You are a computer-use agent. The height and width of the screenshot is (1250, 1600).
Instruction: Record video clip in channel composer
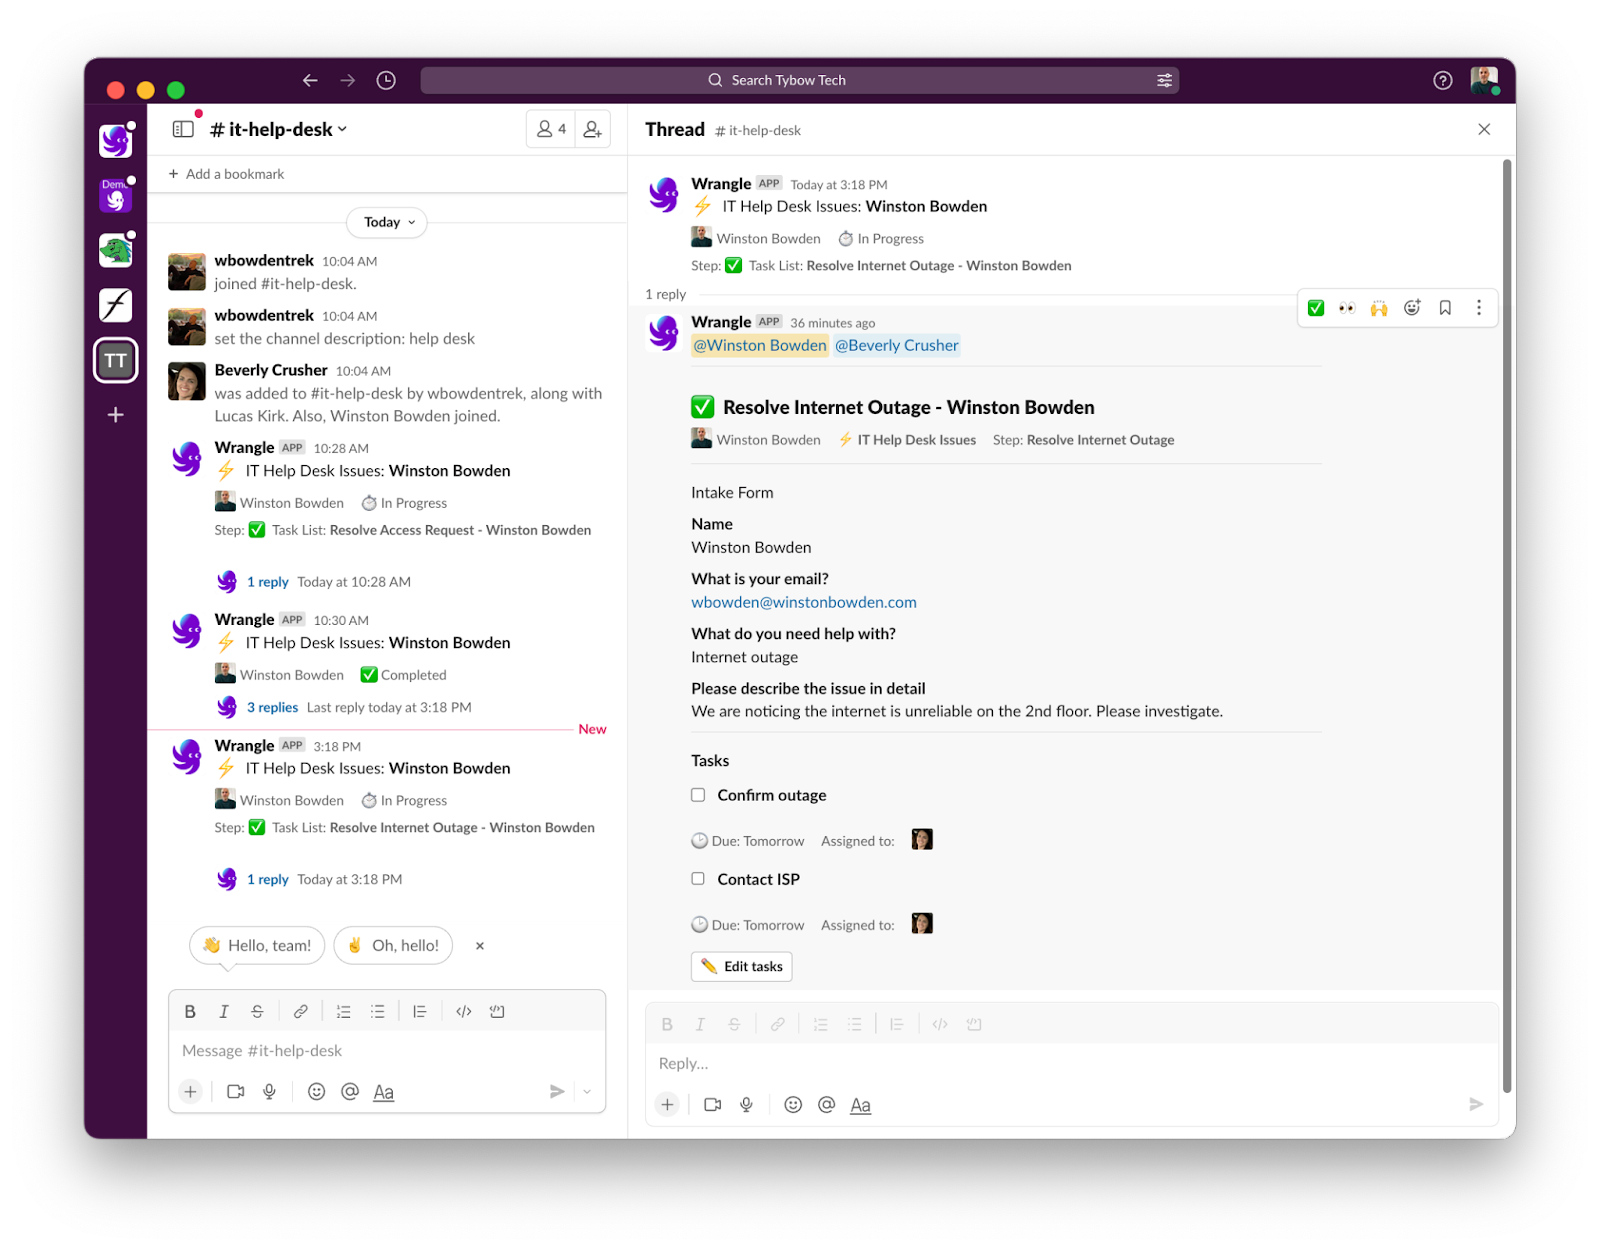click(236, 1092)
